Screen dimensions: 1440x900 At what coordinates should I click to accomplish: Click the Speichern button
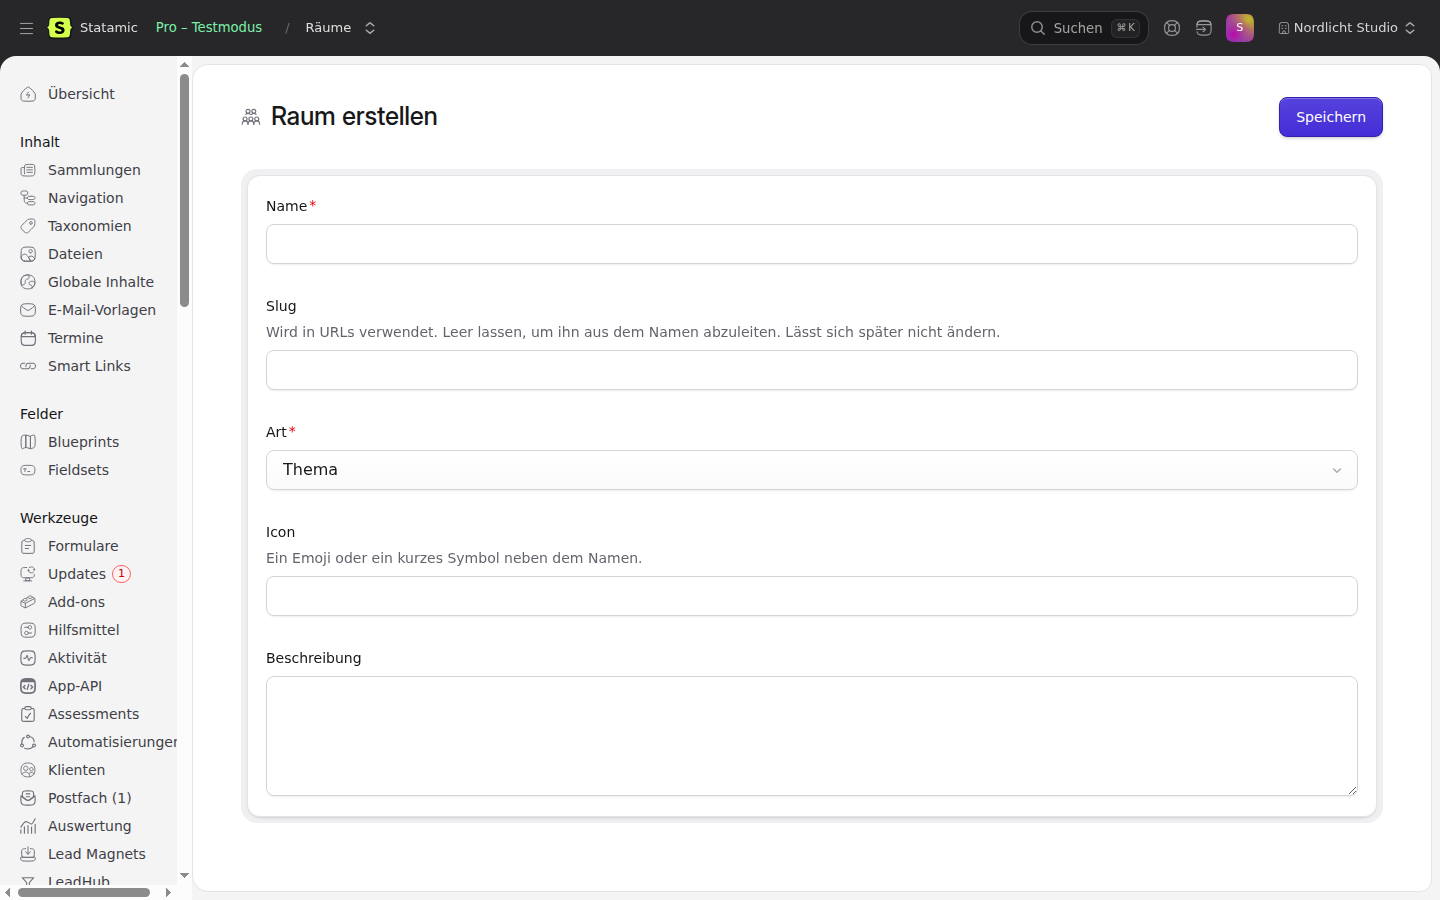(1331, 117)
